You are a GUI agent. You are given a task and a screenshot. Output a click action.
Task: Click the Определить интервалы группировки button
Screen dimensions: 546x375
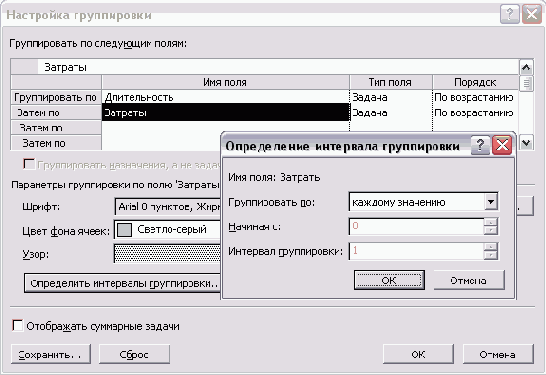pos(122,283)
